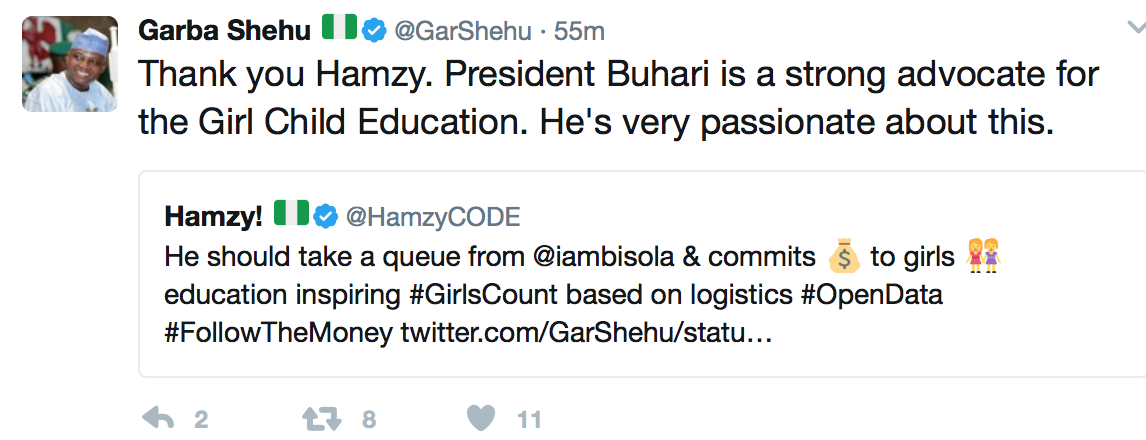Open Garba Shehu's profile picture
1146x440 pixels.
pos(63,65)
